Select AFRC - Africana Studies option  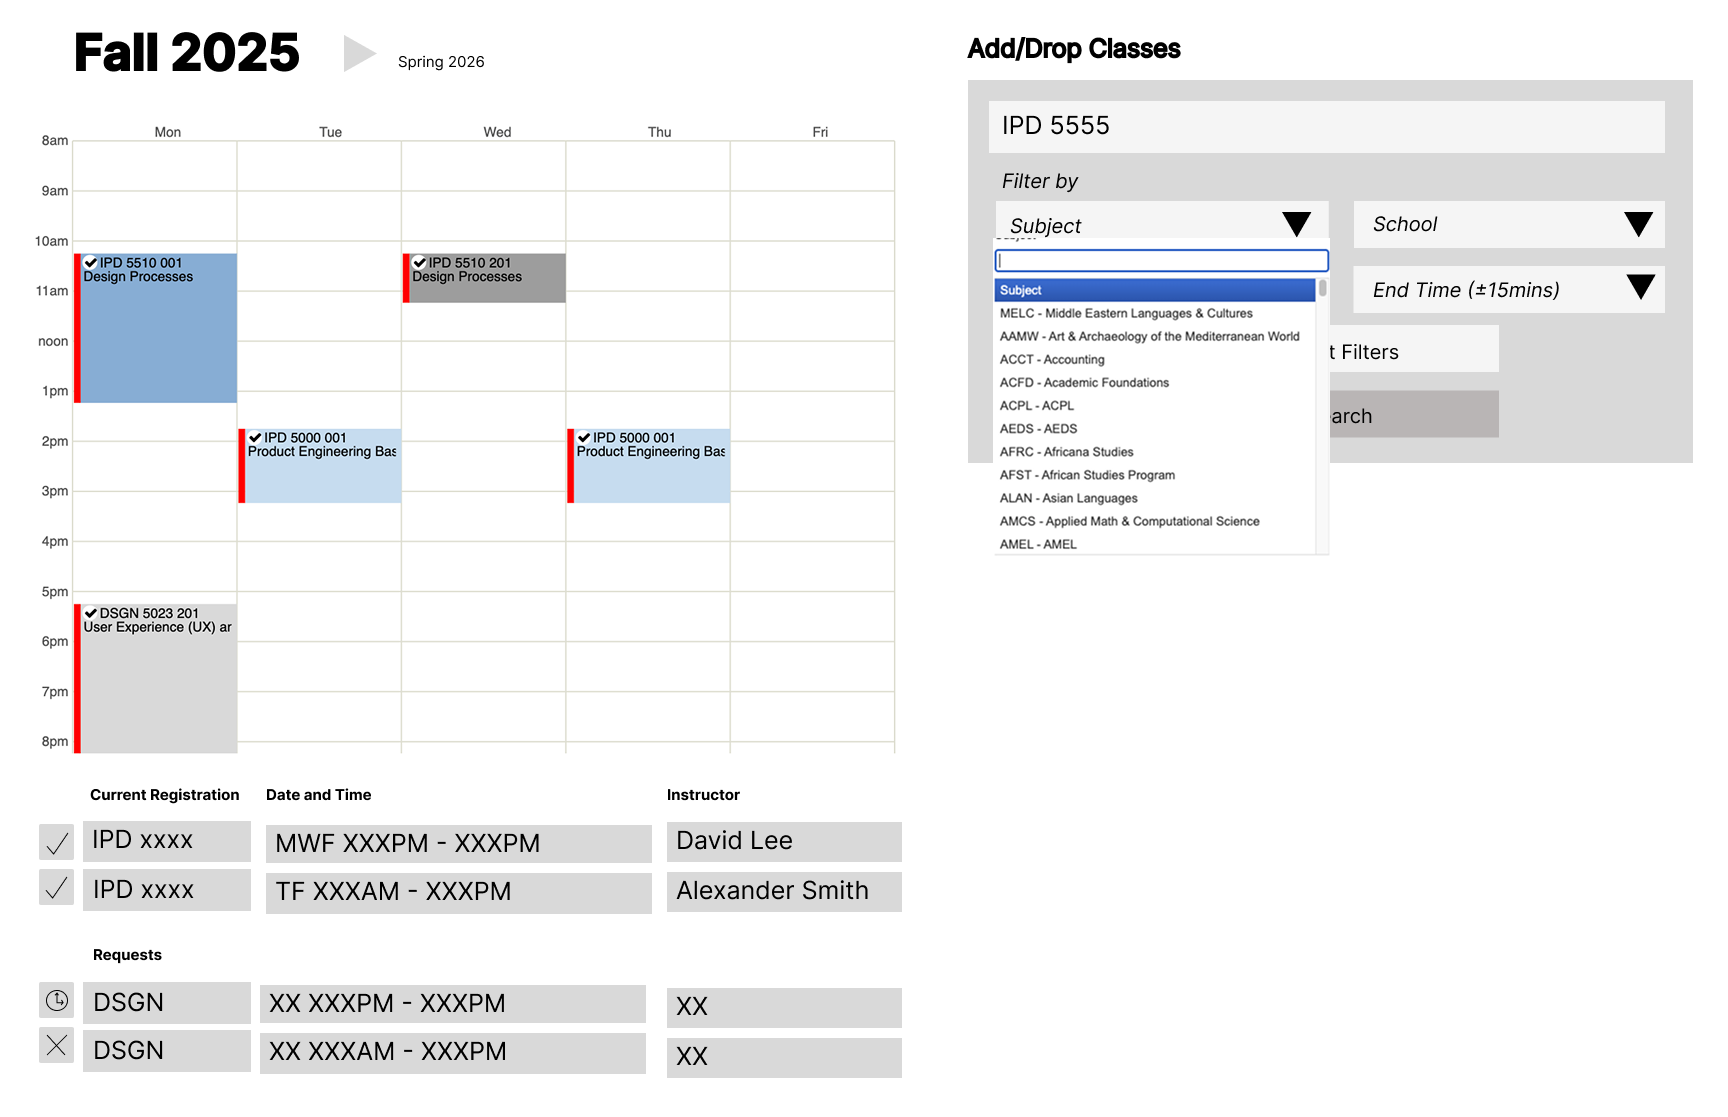click(1066, 452)
